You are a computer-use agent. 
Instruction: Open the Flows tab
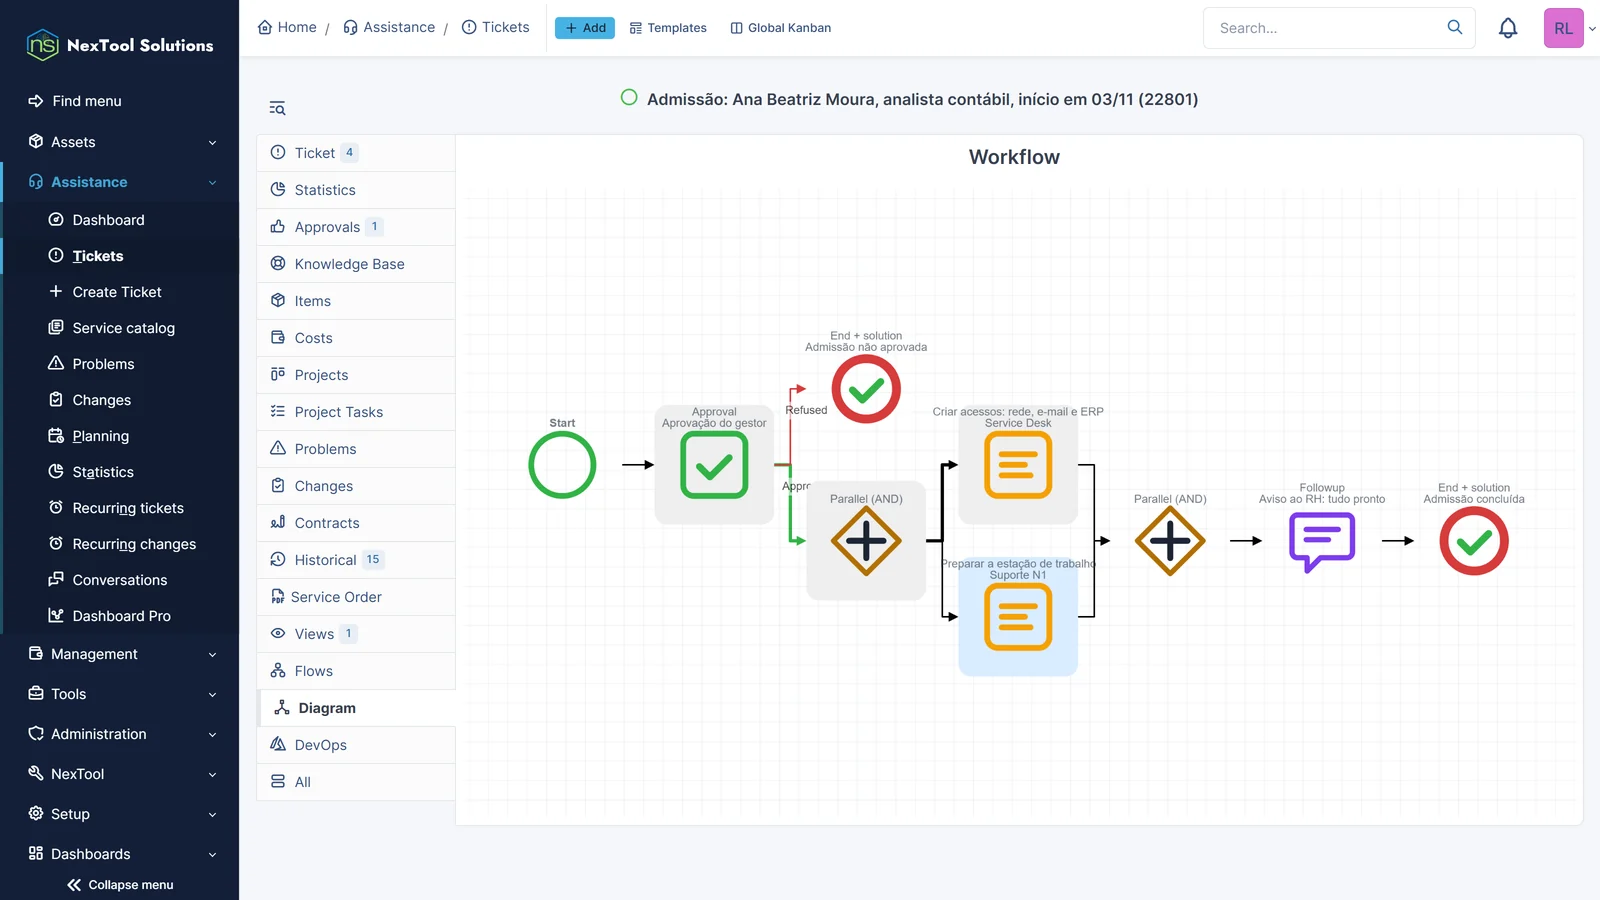356,671
